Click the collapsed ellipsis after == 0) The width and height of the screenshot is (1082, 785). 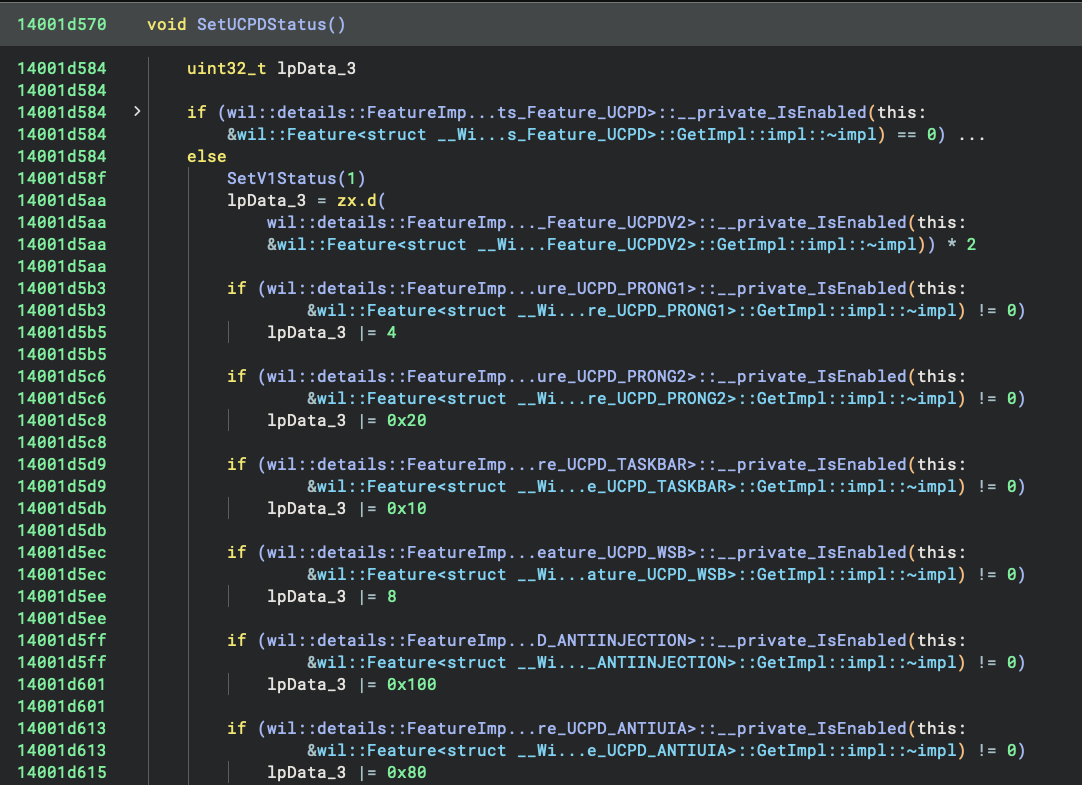tap(972, 136)
